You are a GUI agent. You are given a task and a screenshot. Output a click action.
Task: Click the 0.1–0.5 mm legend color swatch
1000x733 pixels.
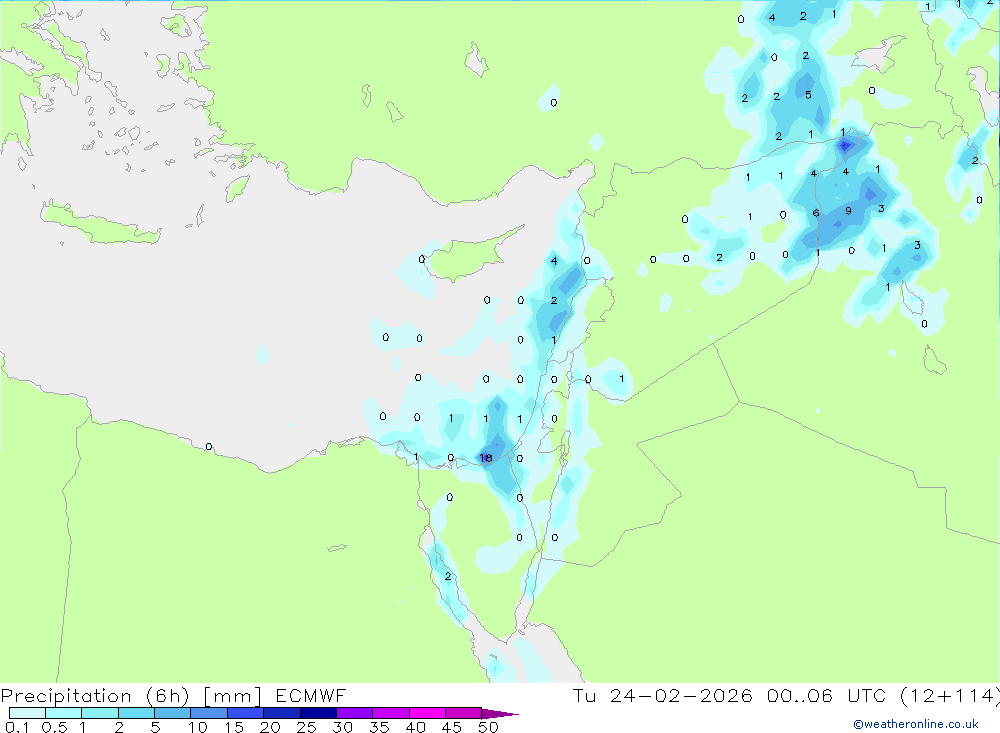(x=27, y=713)
